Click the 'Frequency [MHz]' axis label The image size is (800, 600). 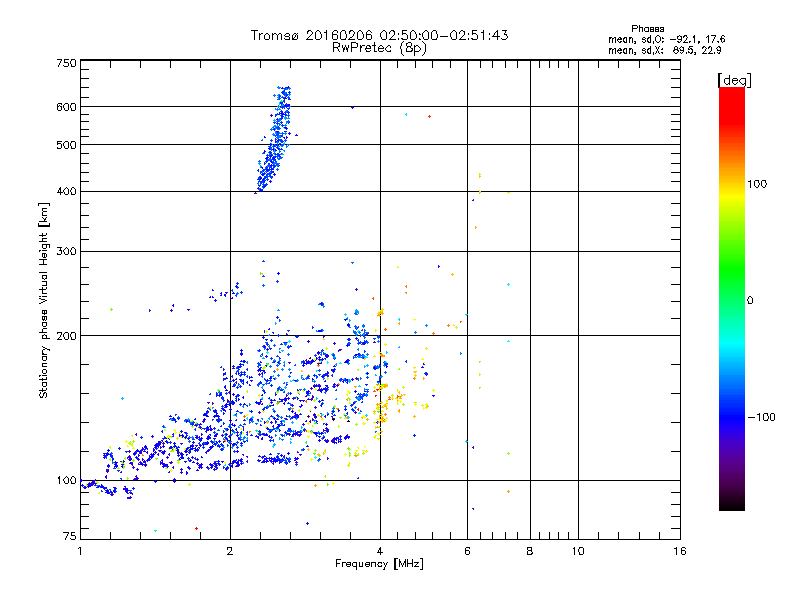click(x=379, y=564)
